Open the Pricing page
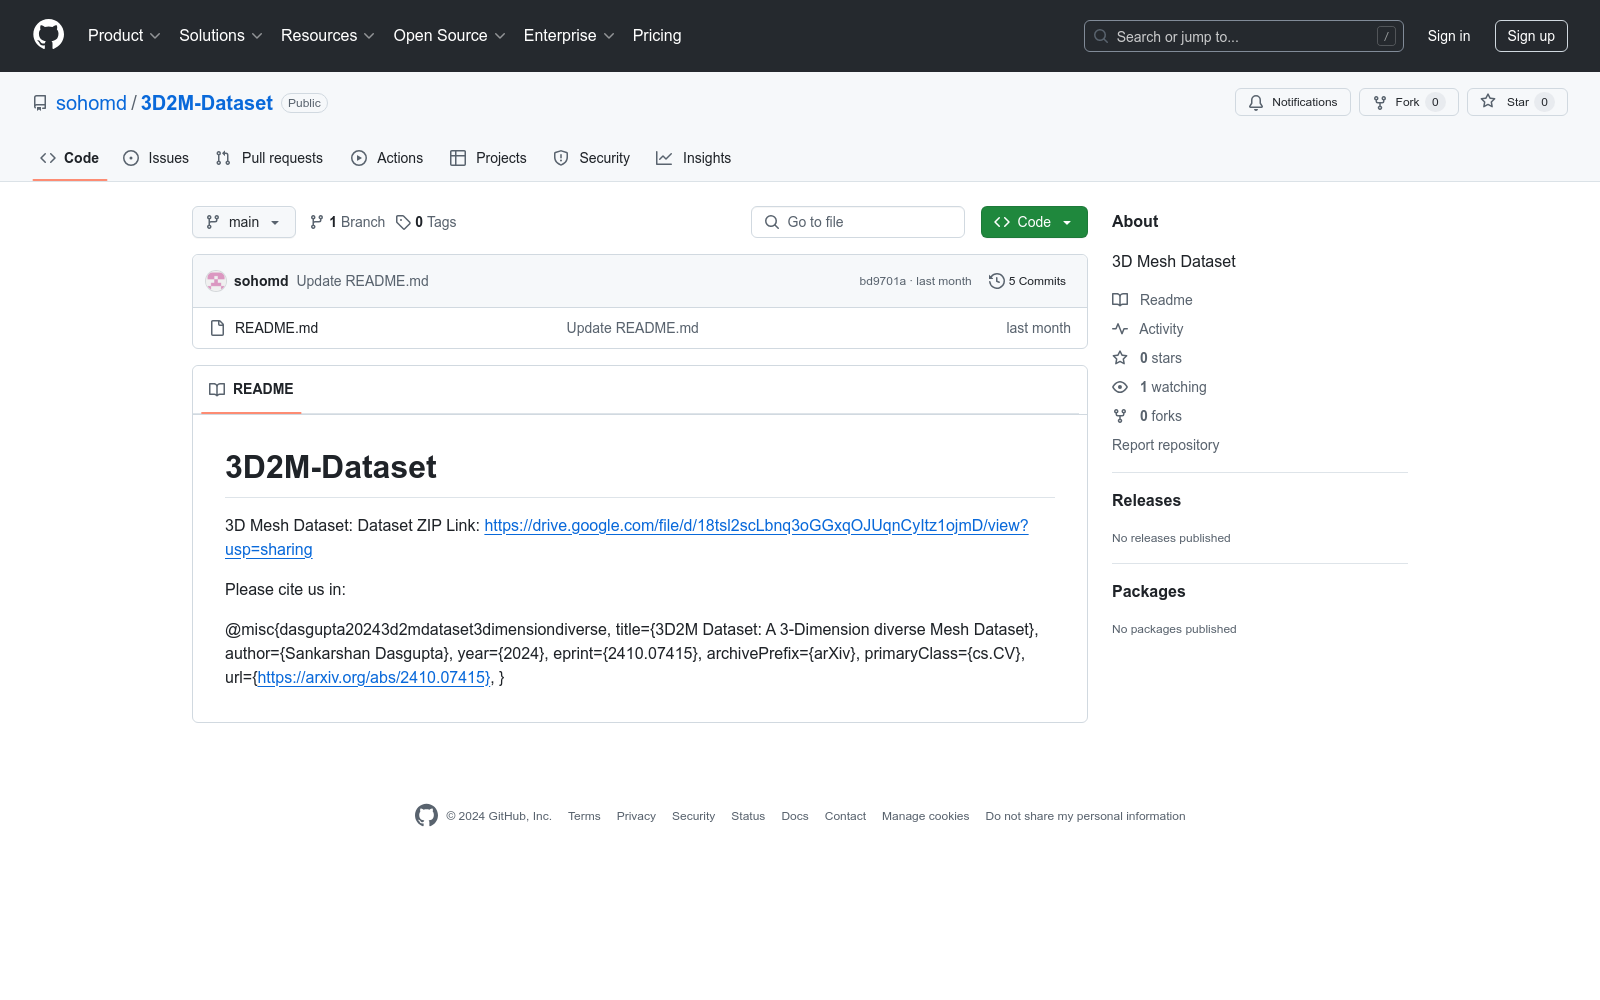1600x1000 pixels. tap(657, 35)
